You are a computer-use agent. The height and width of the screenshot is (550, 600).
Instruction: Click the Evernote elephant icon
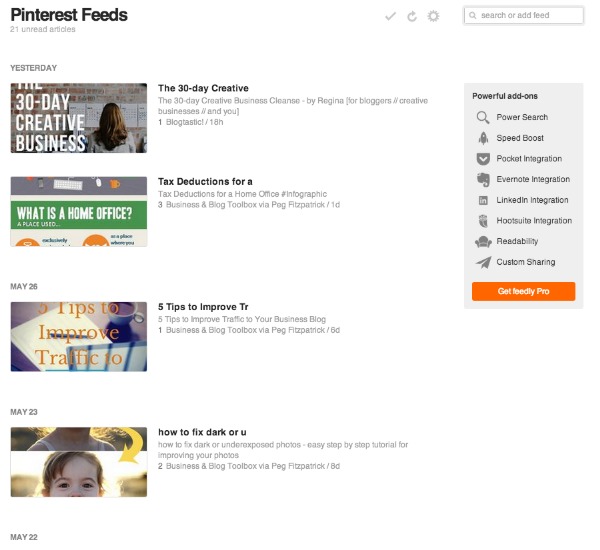483,180
